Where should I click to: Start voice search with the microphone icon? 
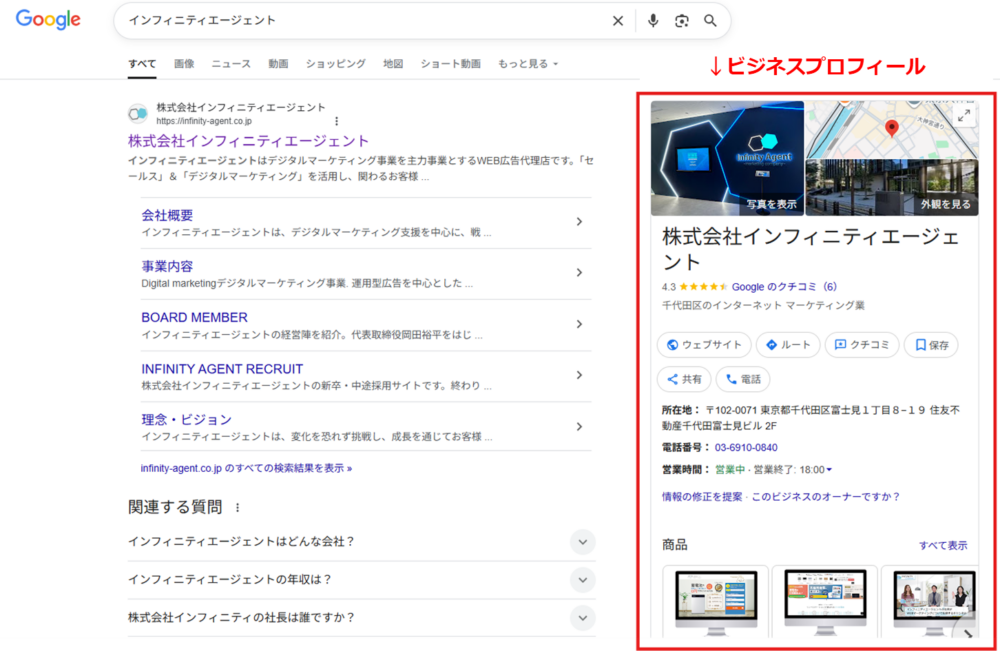click(653, 21)
